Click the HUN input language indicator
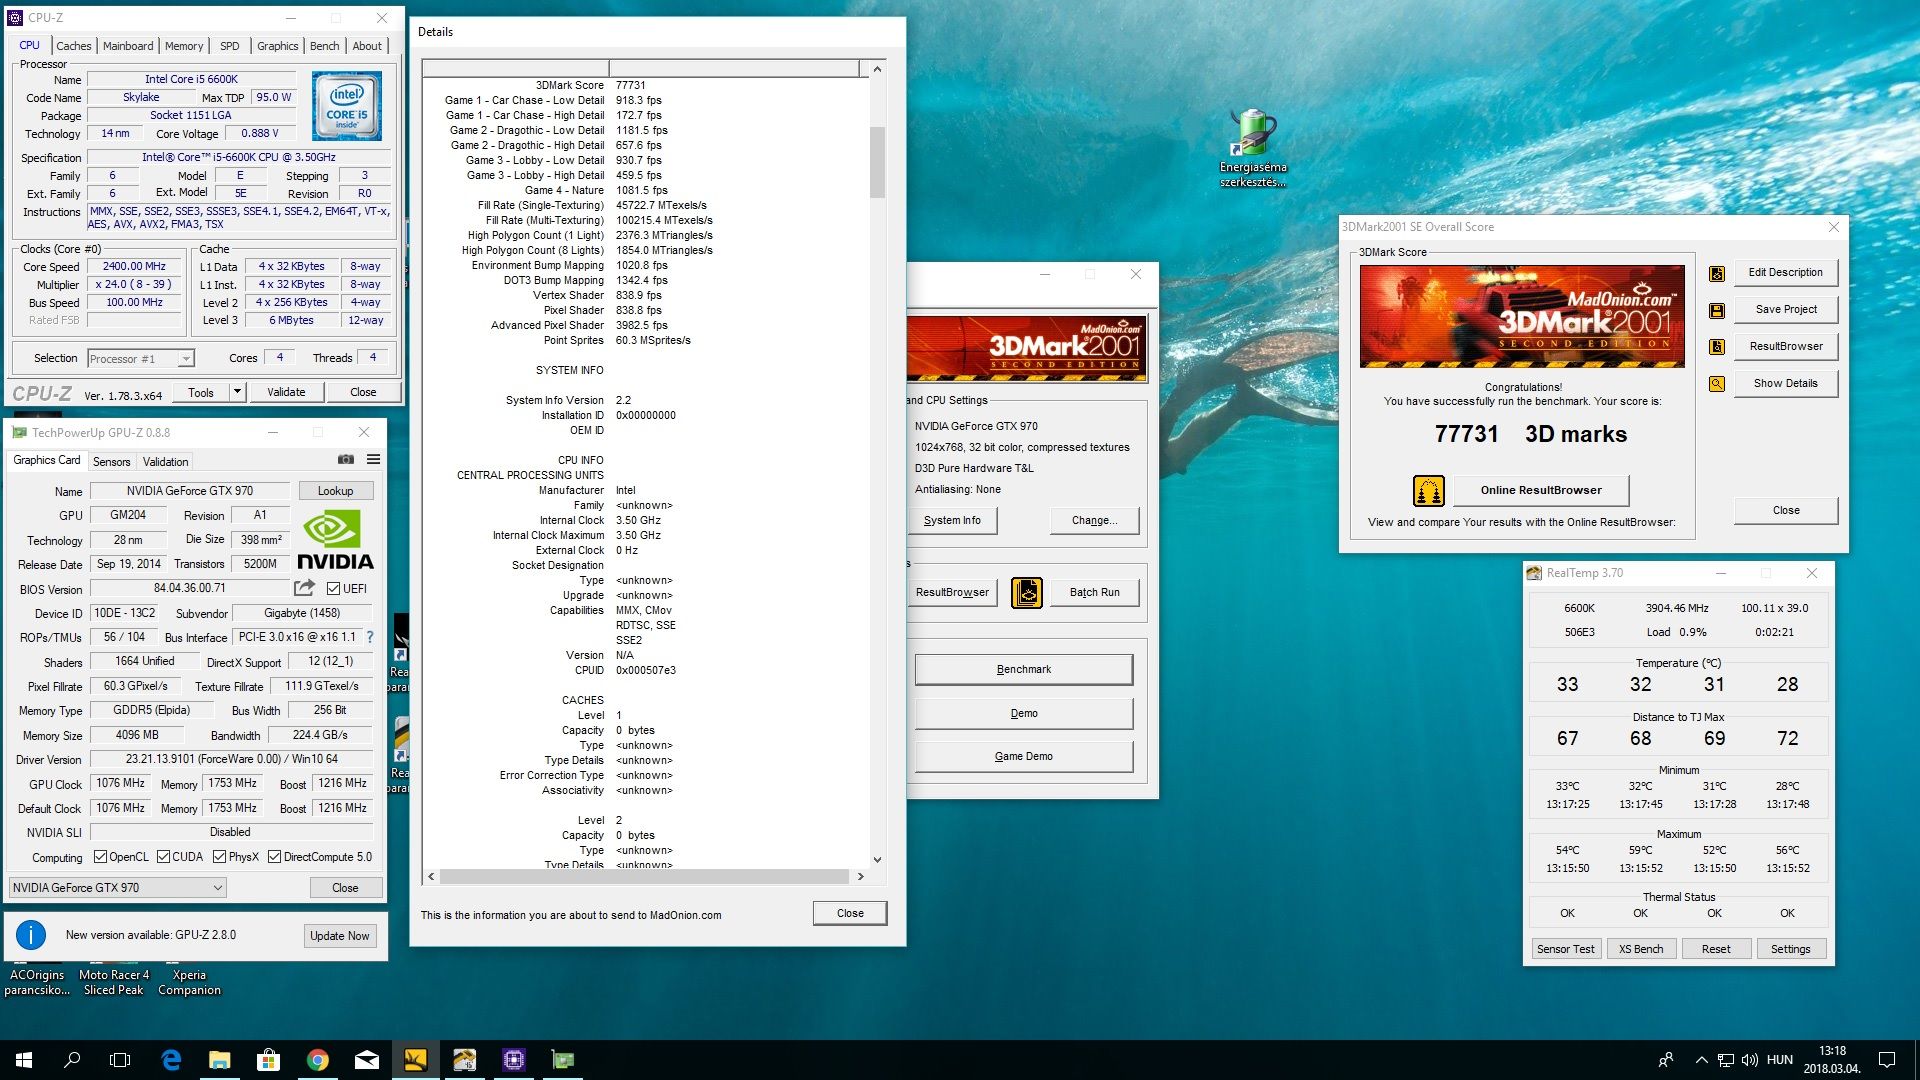 [1780, 1060]
